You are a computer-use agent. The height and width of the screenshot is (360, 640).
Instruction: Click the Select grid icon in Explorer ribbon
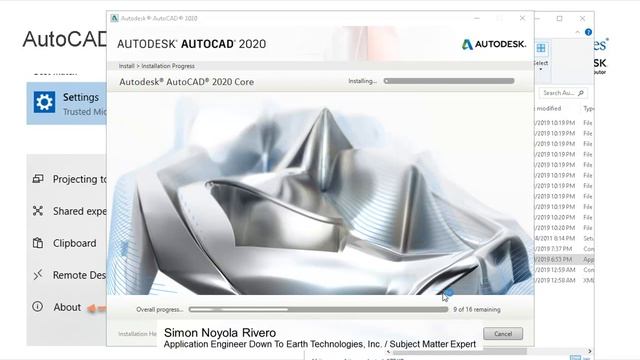click(541, 48)
